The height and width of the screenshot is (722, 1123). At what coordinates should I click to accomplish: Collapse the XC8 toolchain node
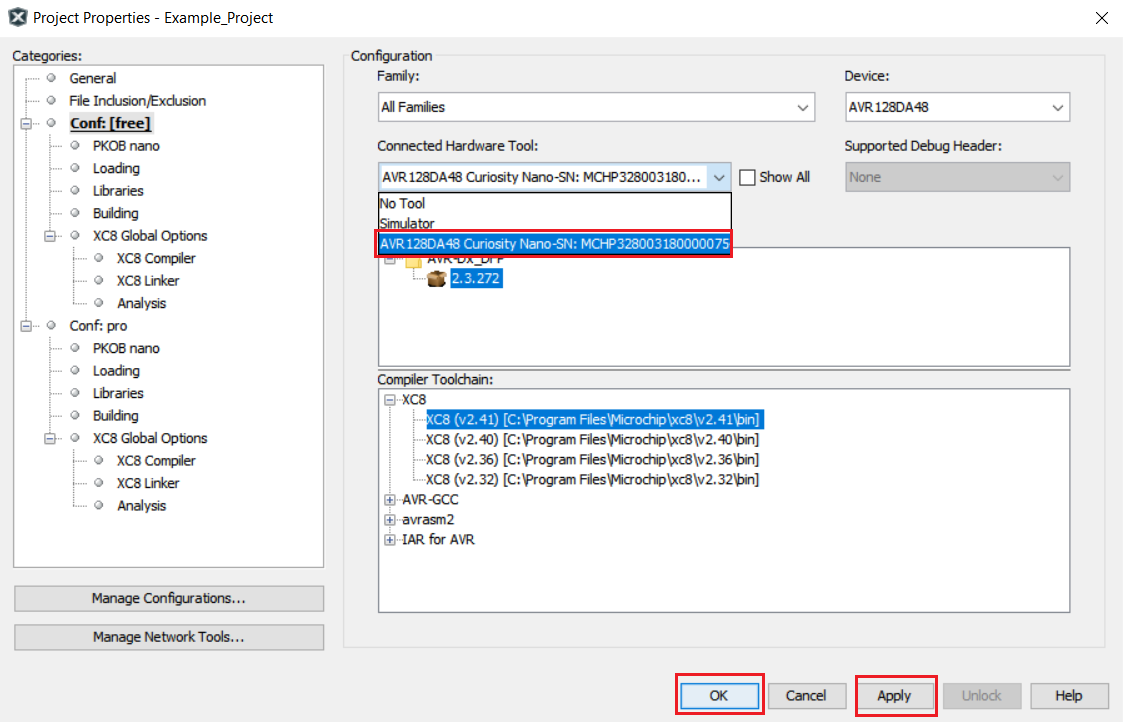point(390,400)
